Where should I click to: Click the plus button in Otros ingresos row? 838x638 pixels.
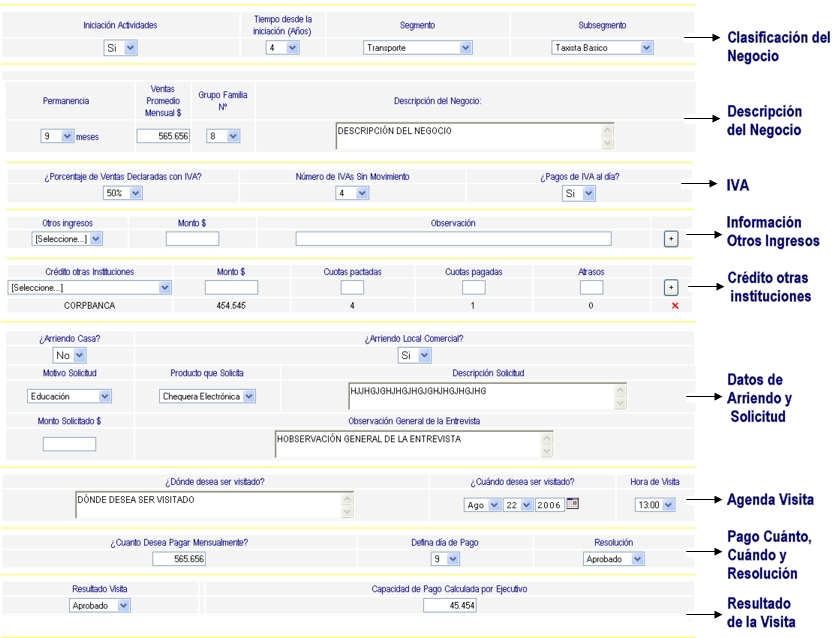pyautogui.click(x=671, y=238)
